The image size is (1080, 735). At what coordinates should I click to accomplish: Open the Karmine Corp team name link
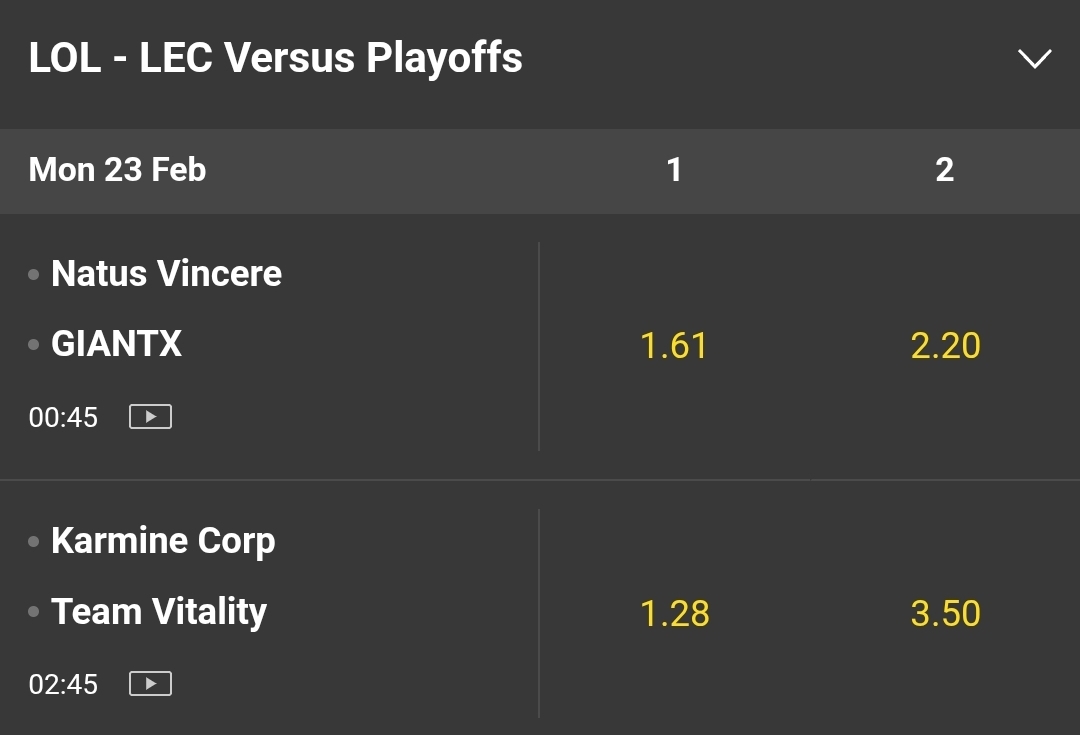tap(163, 541)
